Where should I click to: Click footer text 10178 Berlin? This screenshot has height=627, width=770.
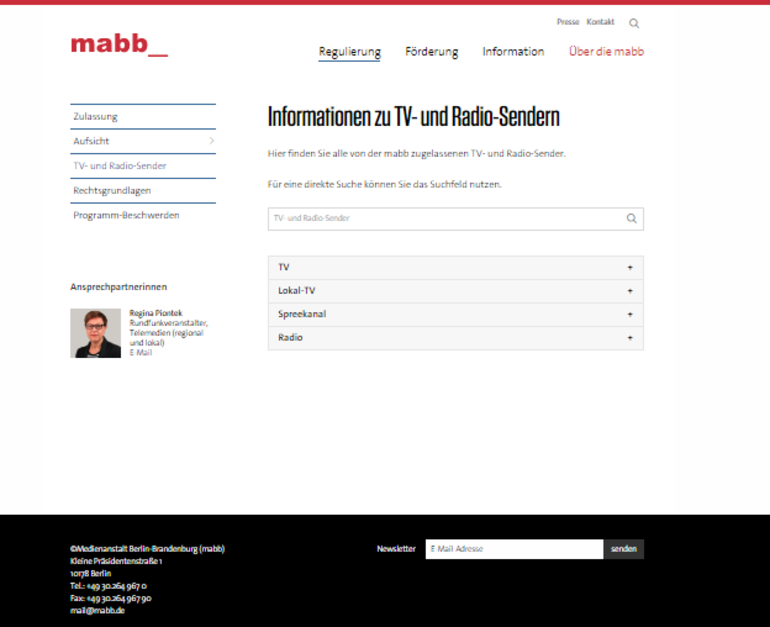pos(90,573)
